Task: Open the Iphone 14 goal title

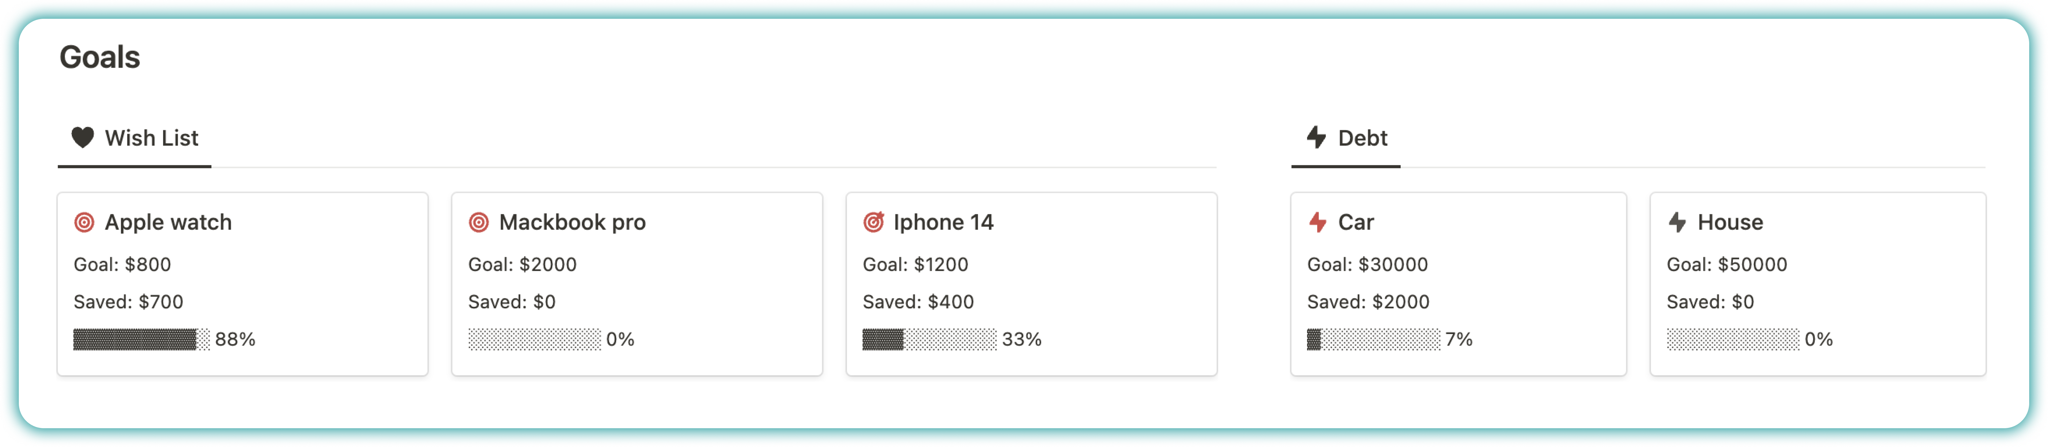Action: (943, 222)
